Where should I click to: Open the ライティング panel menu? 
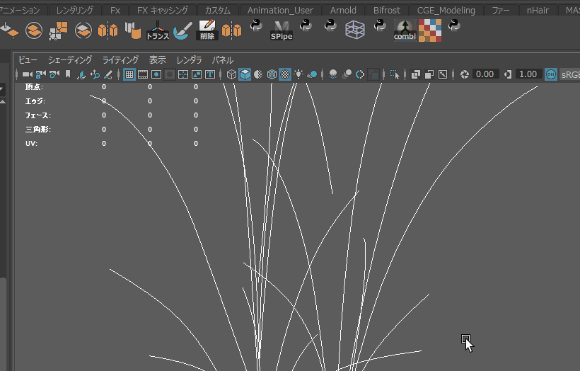click(x=121, y=60)
